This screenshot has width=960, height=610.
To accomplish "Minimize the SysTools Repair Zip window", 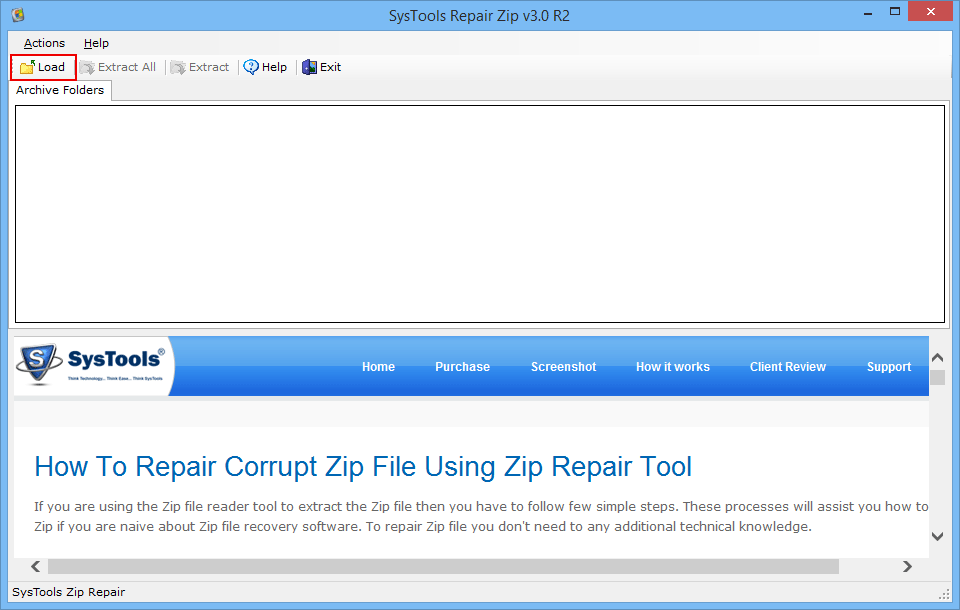I will 868,12.
